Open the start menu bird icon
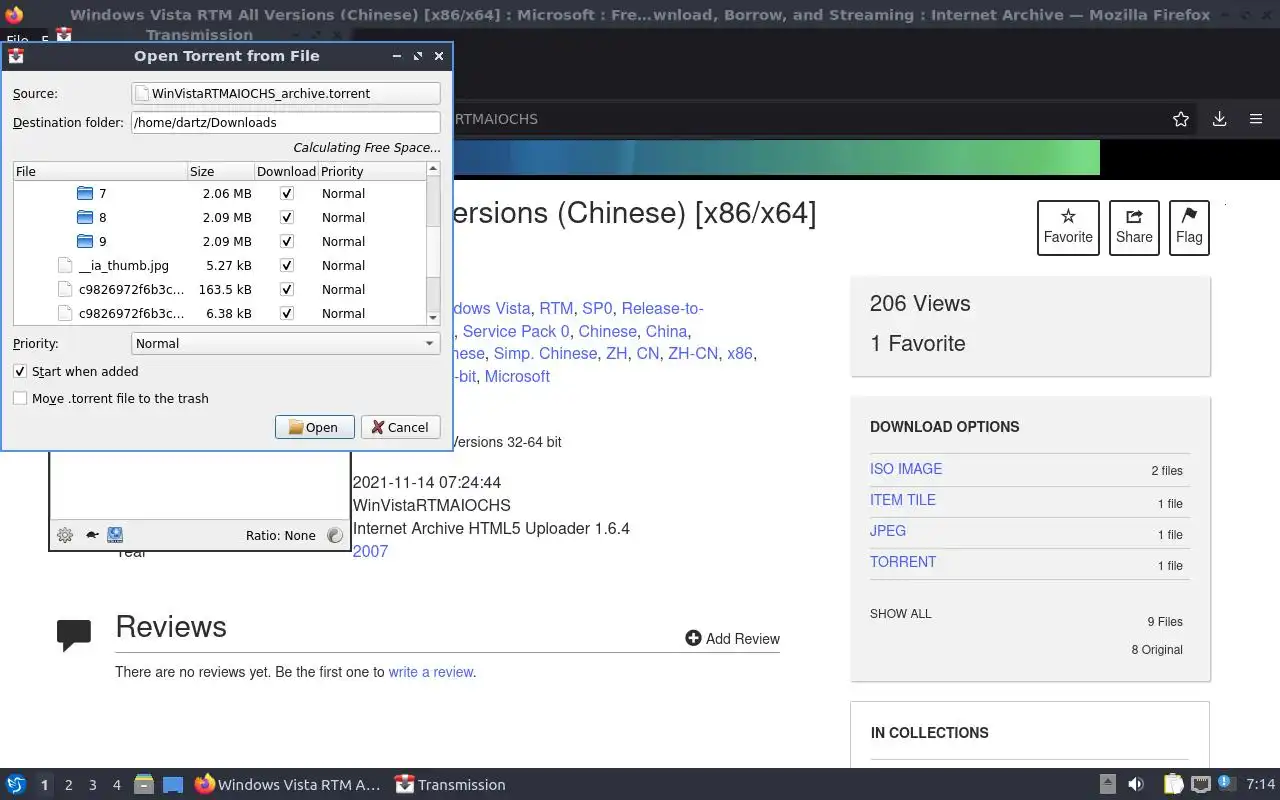 pyautogui.click(x=15, y=785)
